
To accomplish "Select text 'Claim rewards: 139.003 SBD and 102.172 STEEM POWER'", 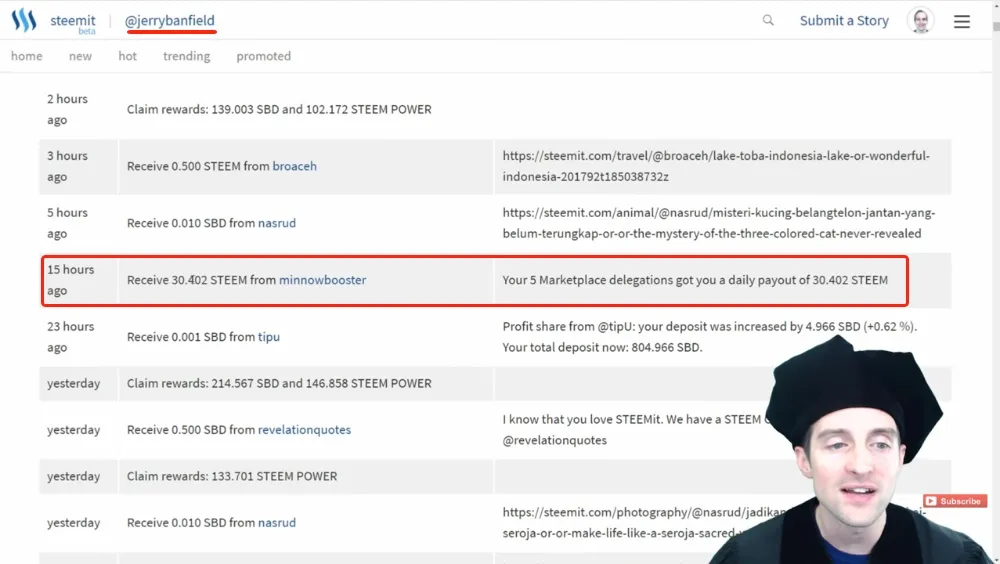I will (279, 109).
